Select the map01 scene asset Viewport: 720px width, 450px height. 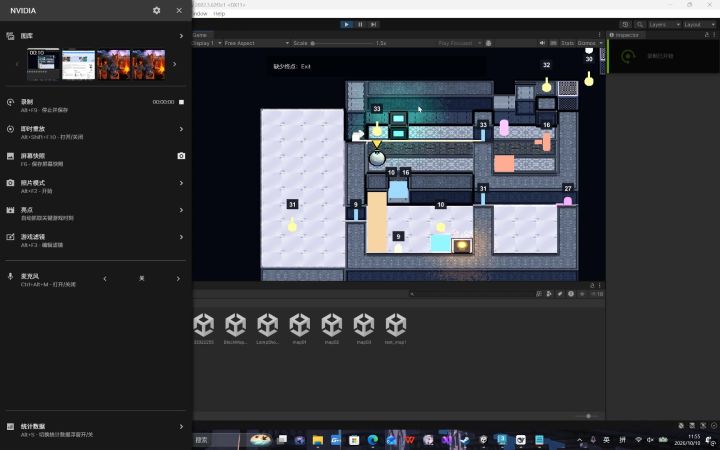pos(300,328)
